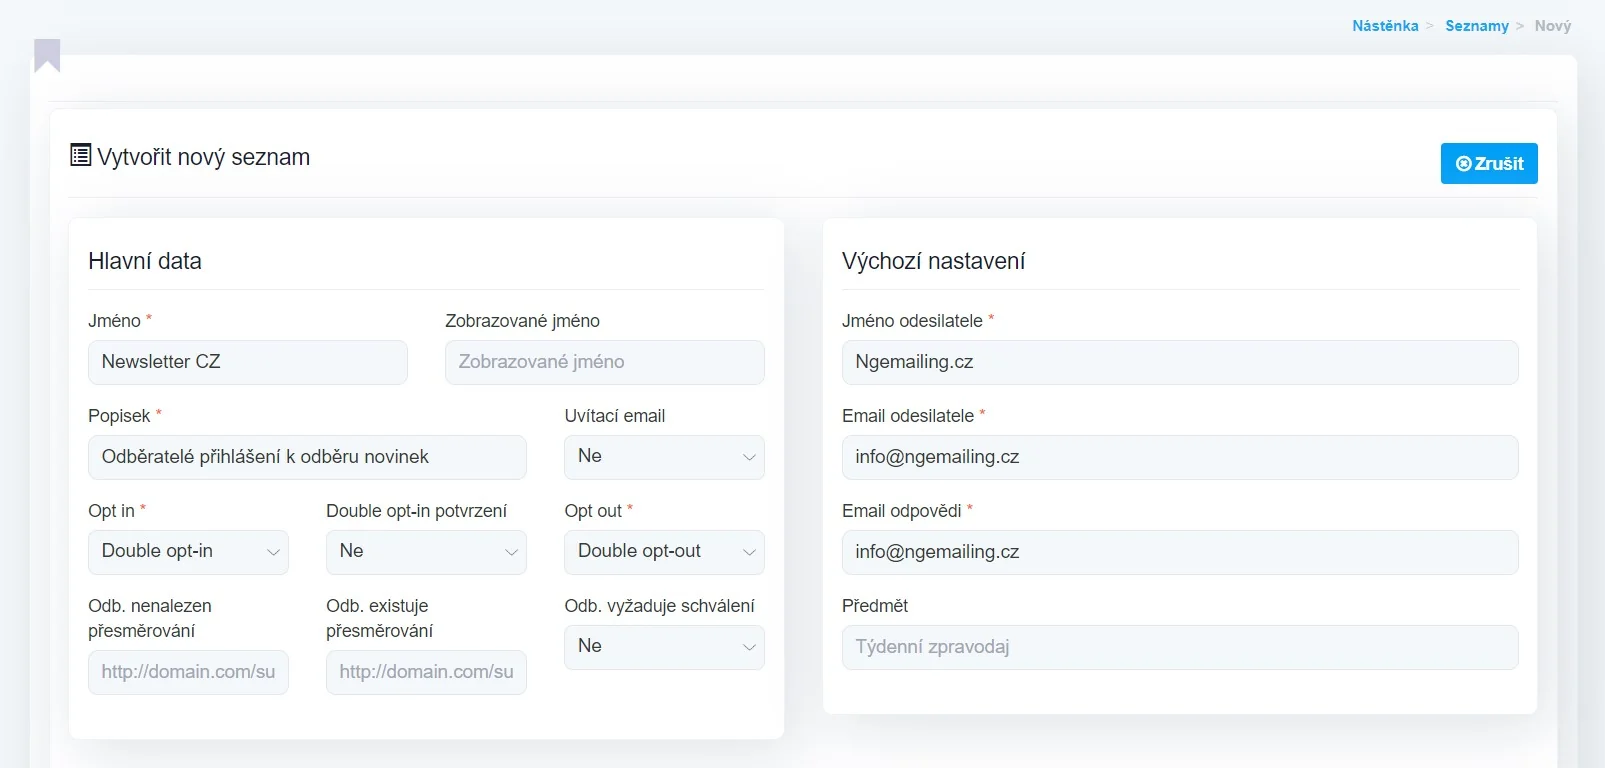Click the Jméno input field
This screenshot has height=768, width=1605.
[248, 362]
